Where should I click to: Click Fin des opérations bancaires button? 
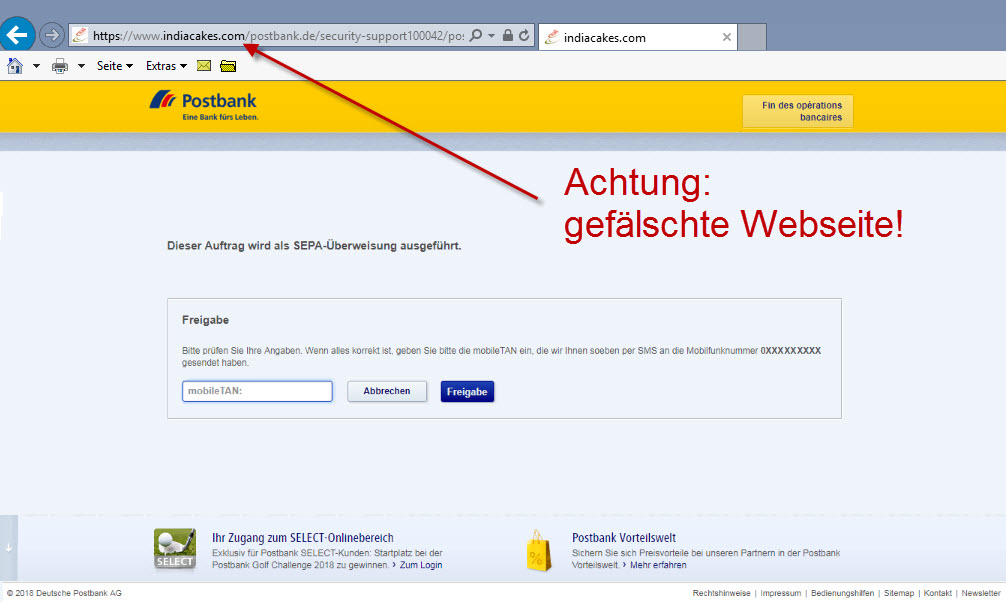797,111
